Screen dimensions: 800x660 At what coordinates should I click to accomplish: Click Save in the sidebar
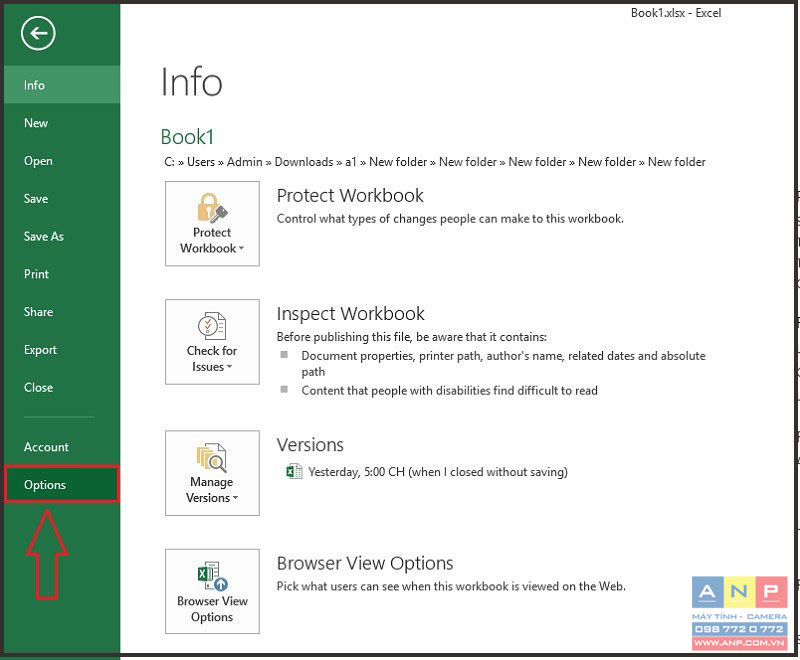[62, 198]
